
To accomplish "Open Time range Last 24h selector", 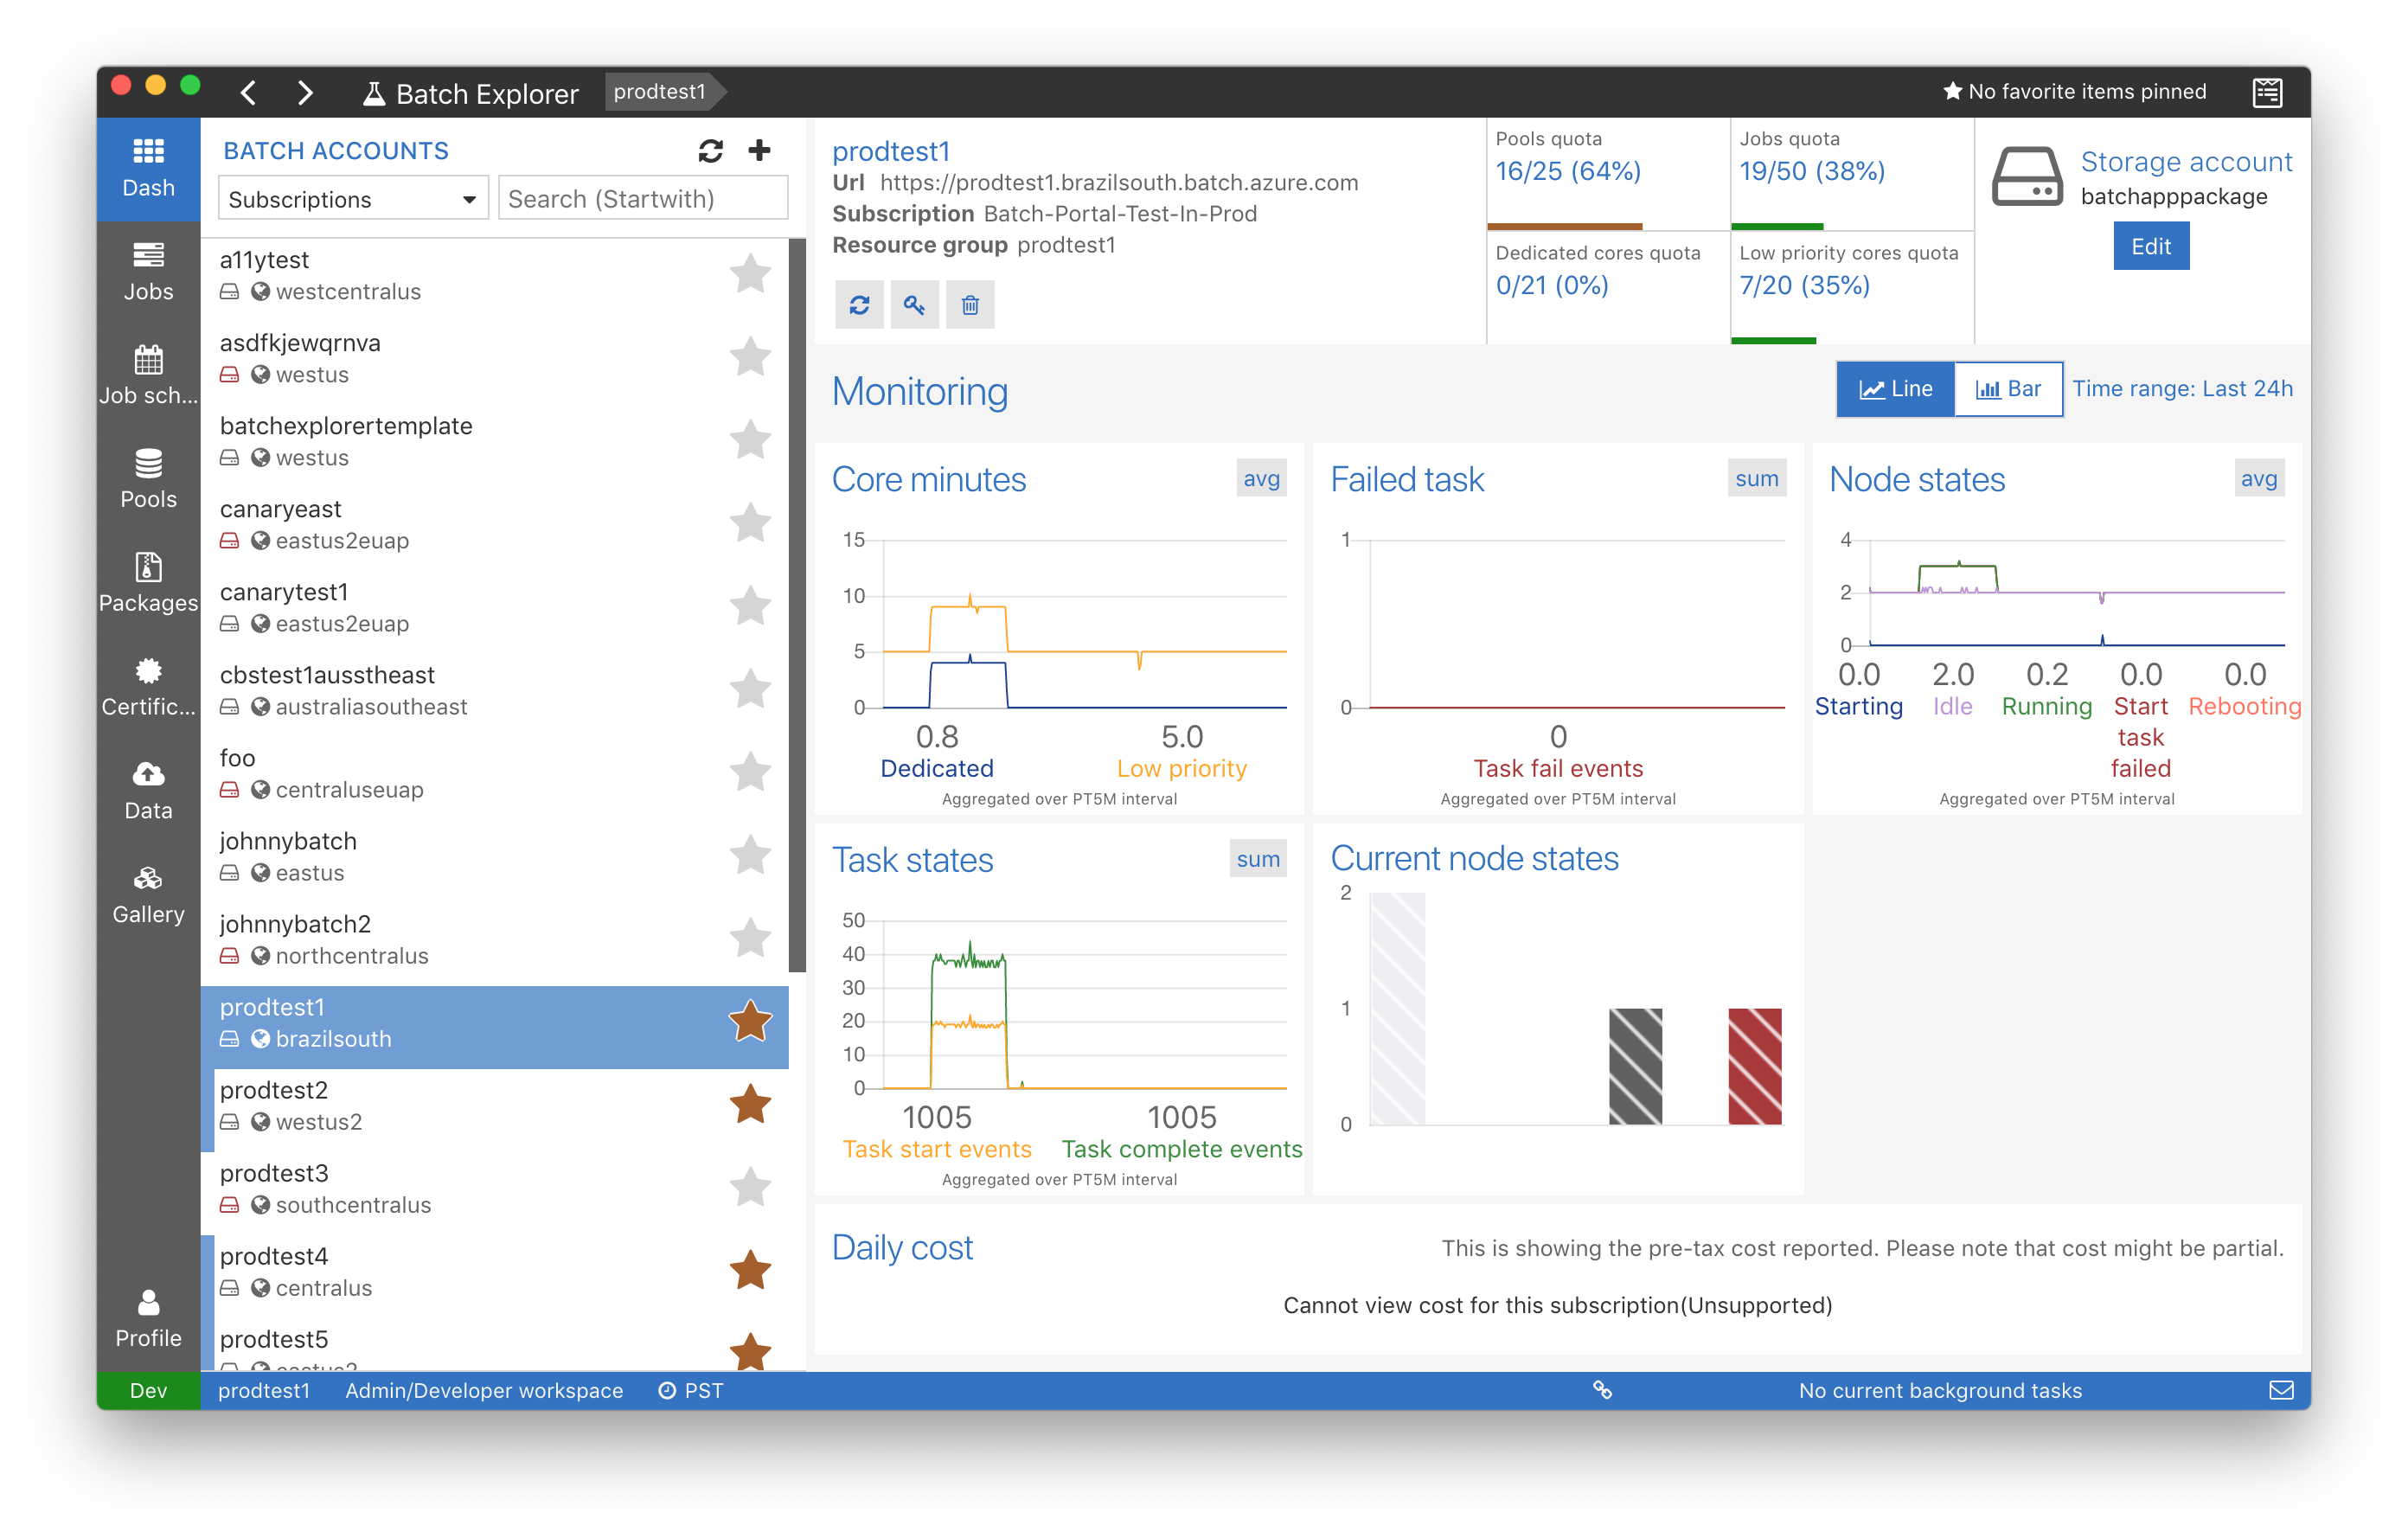I will (x=2181, y=388).
